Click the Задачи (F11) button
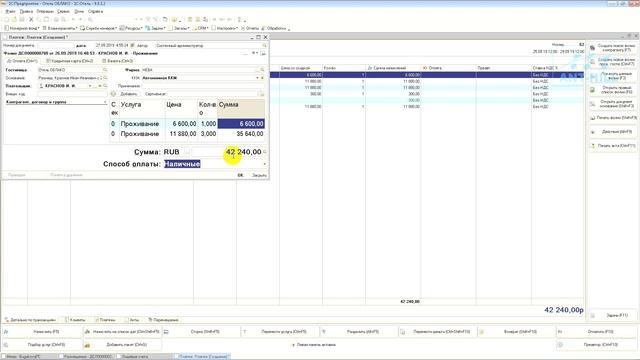The height and width of the screenshot is (360, 640). tap(612, 316)
